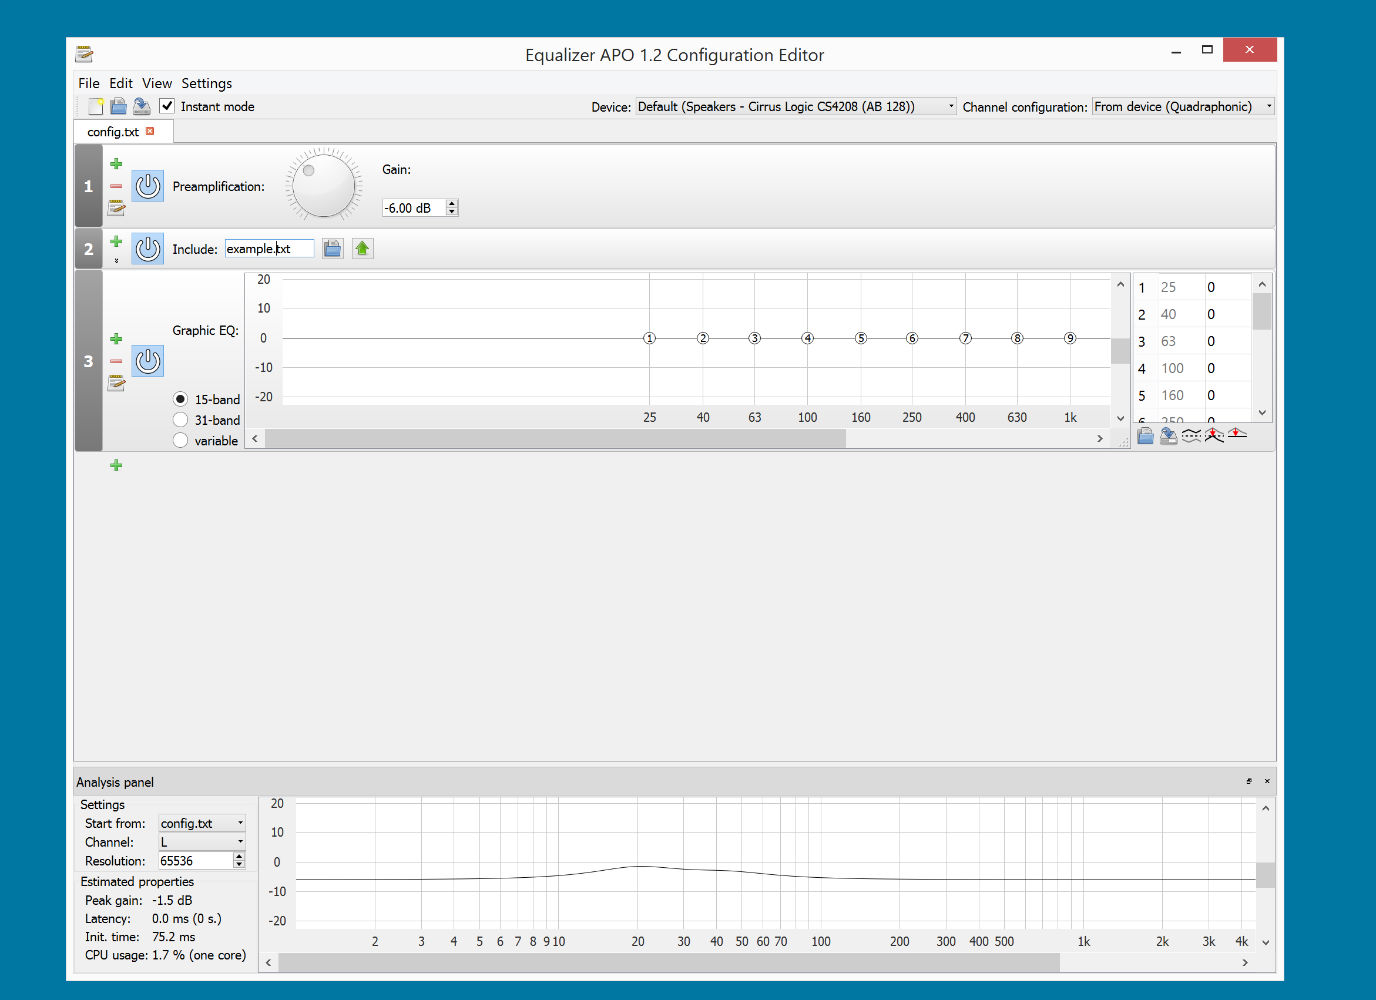The image size is (1376, 1000).
Task: Click the gain cell for band 100
Action: (x=1227, y=368)
